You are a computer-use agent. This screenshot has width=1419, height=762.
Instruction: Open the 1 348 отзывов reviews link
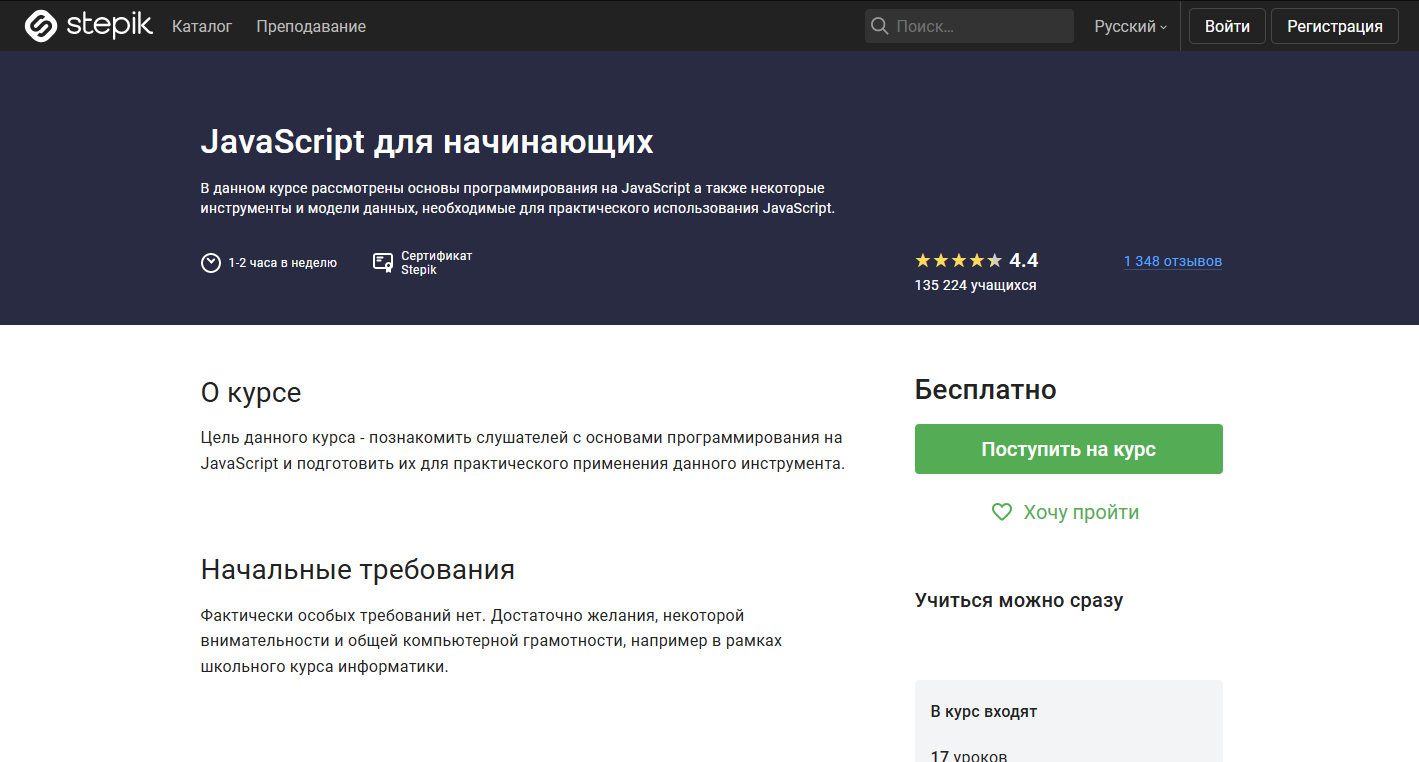coord(1172,261)
